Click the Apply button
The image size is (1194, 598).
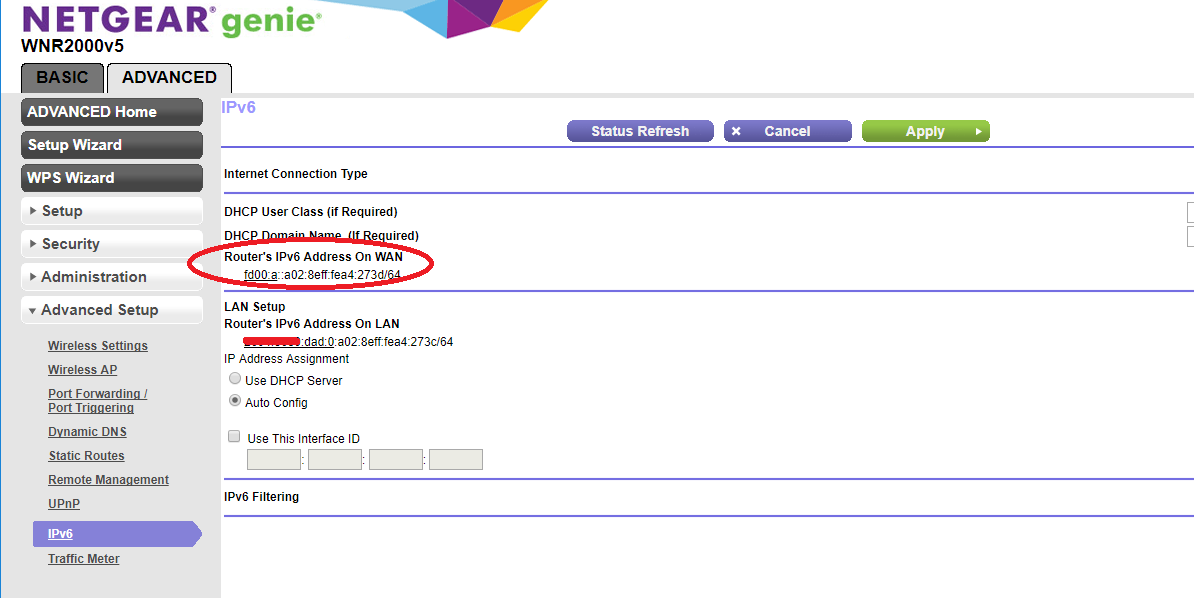pyautogui.click(x=925, y=130)
